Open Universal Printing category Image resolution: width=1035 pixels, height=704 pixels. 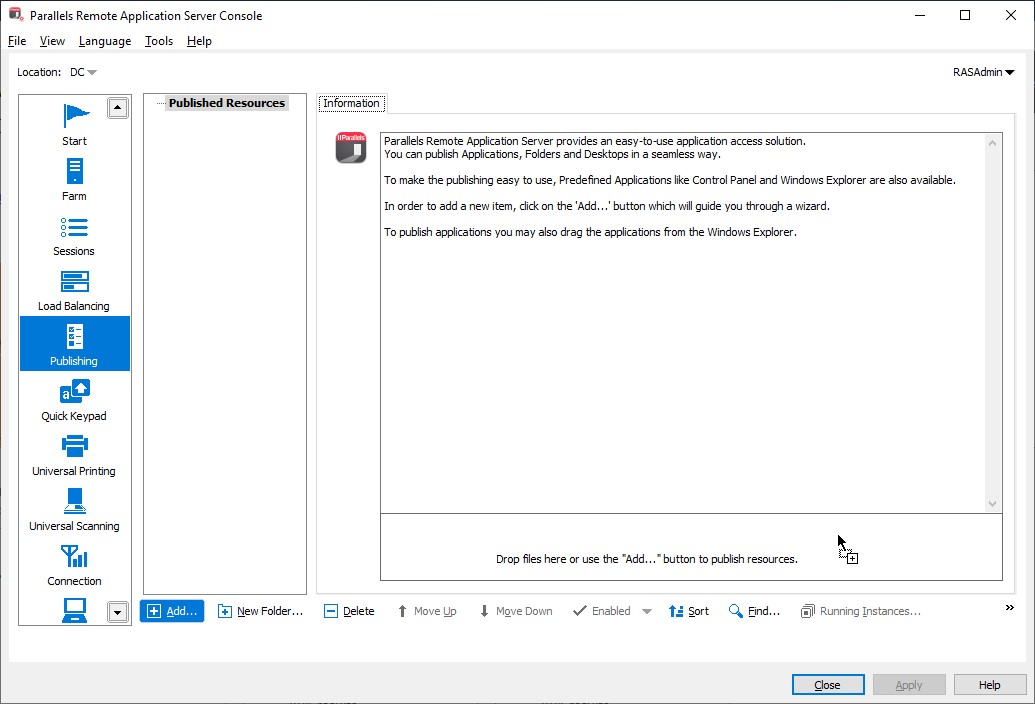coord(75,455)
